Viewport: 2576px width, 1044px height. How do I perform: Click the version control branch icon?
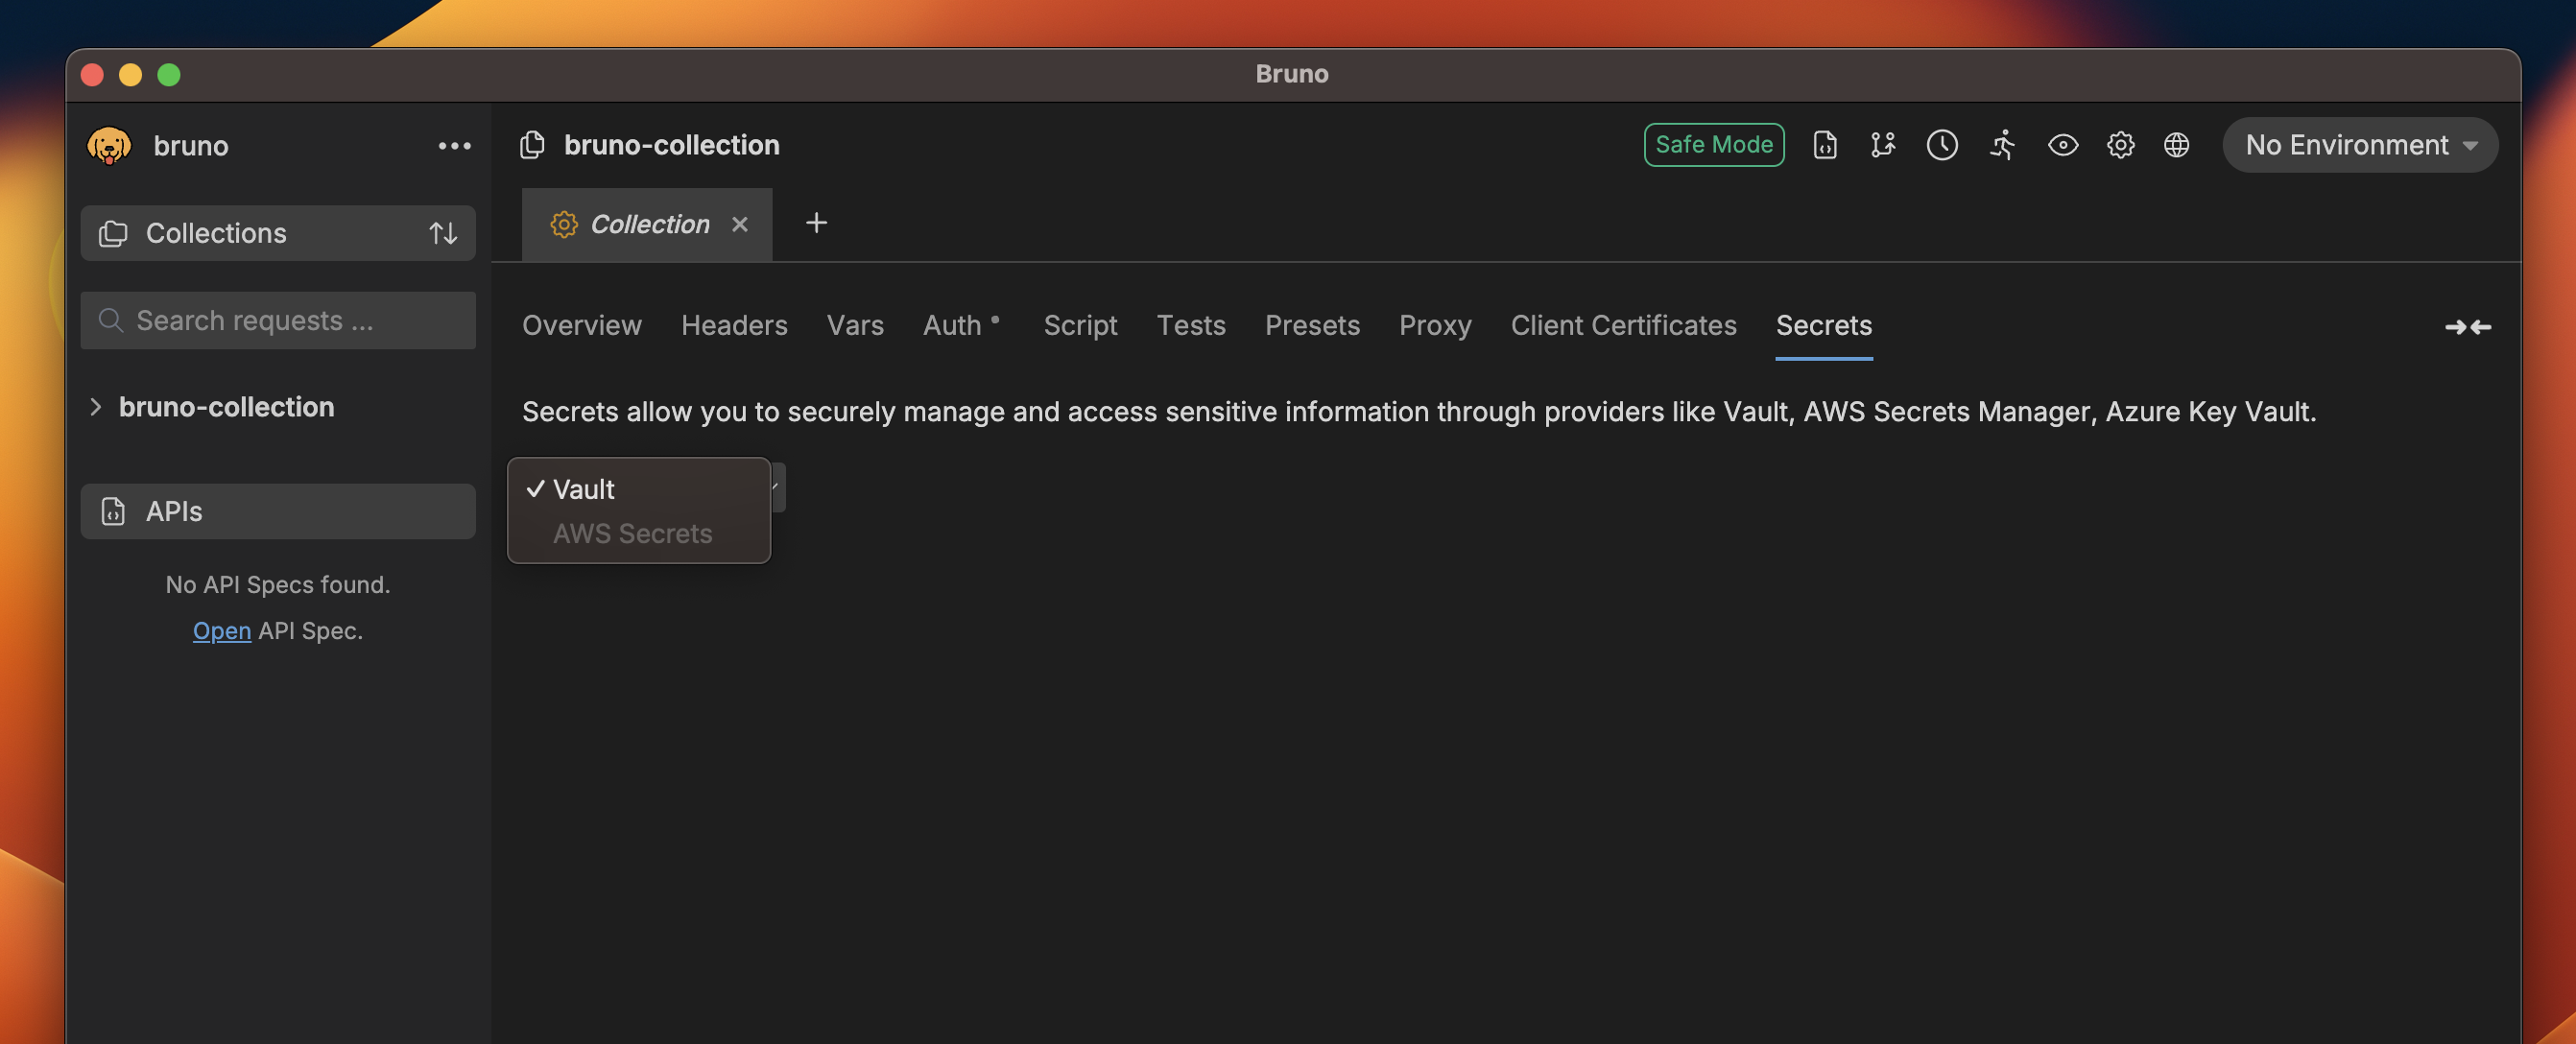tap(1883, 145)
